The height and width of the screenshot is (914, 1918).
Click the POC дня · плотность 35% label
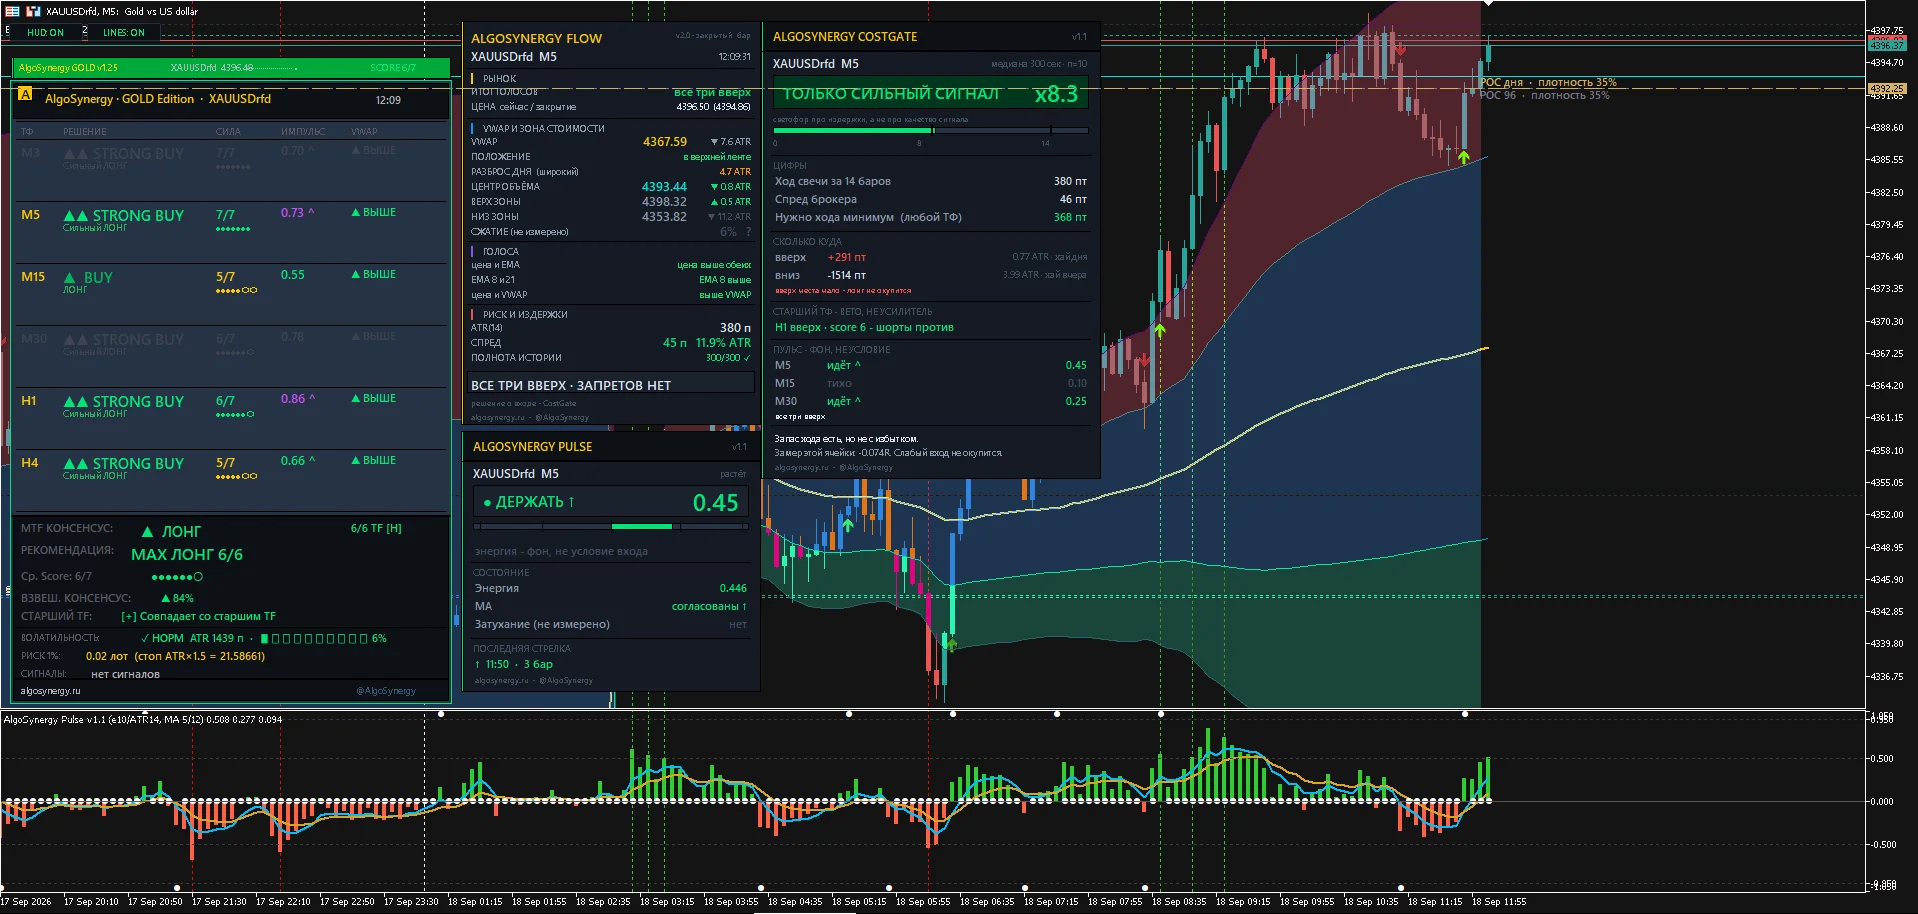coord(1548,83)
